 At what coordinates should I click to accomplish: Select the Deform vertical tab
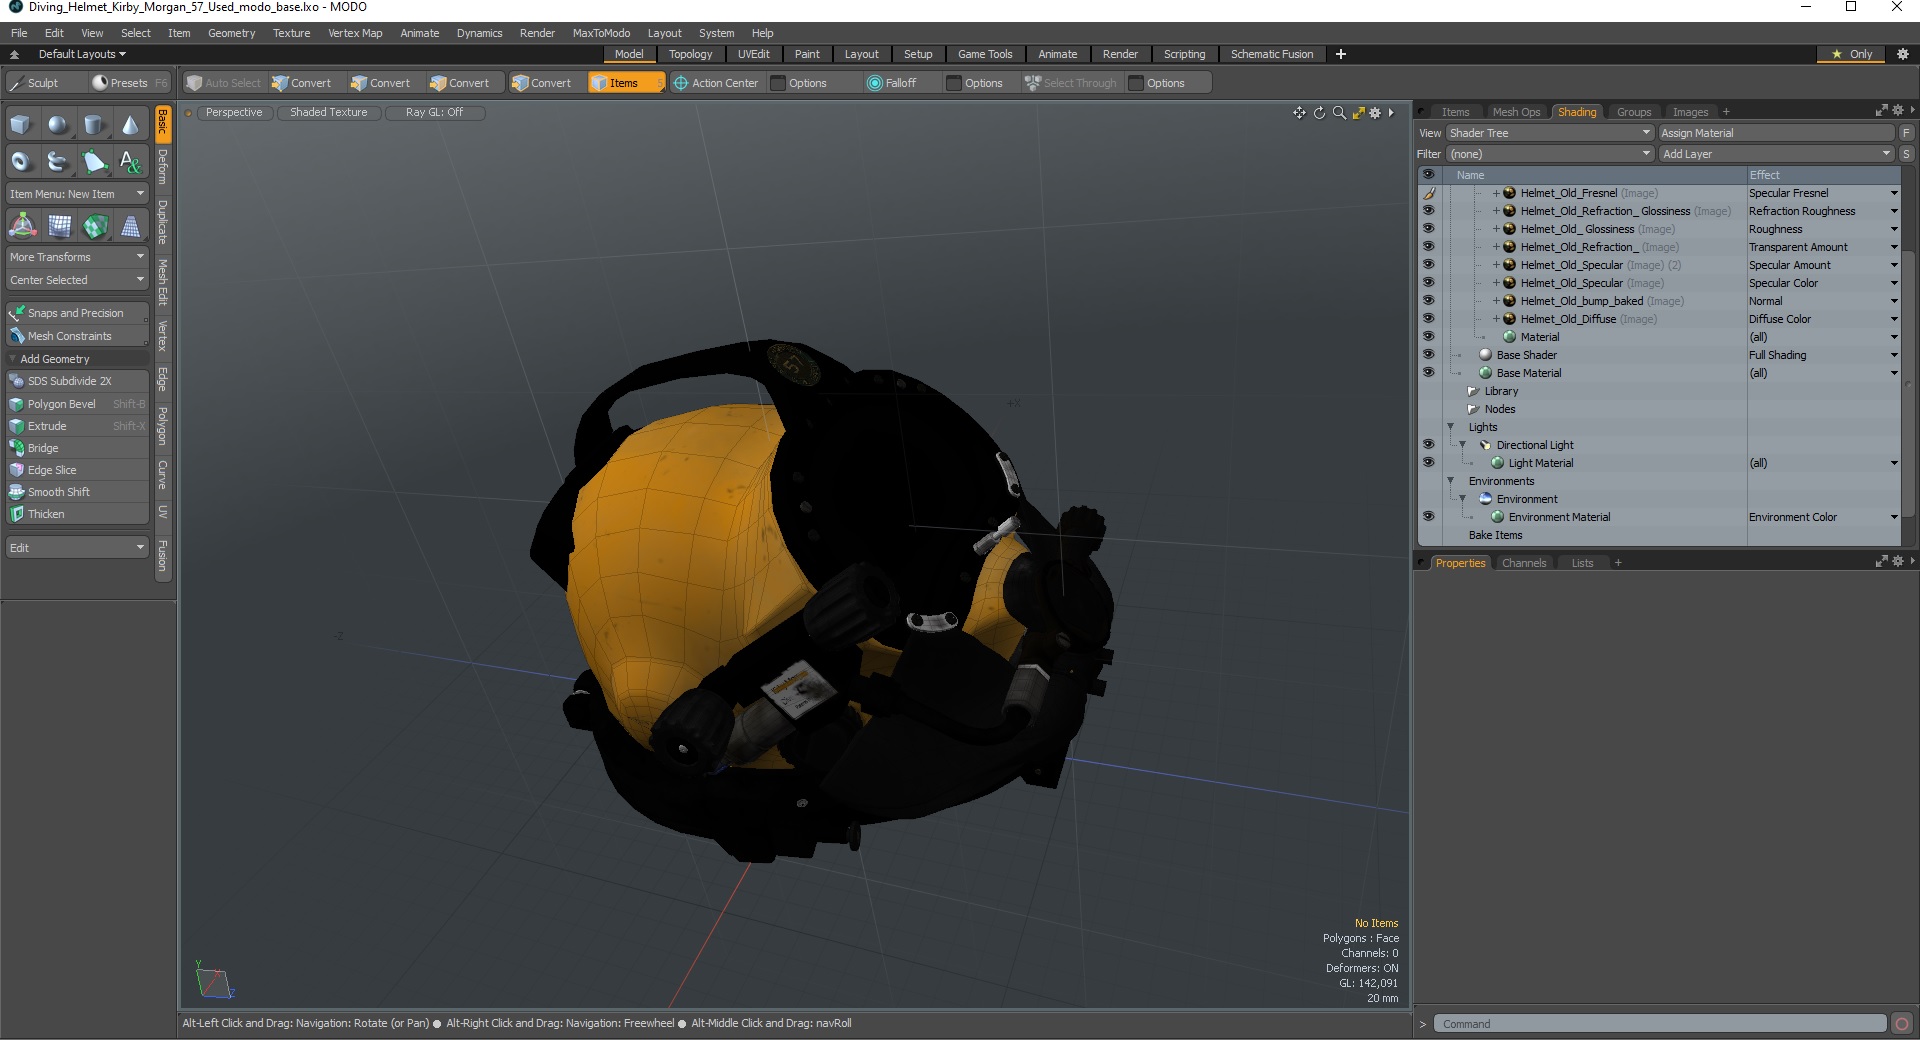coord(163,167)
